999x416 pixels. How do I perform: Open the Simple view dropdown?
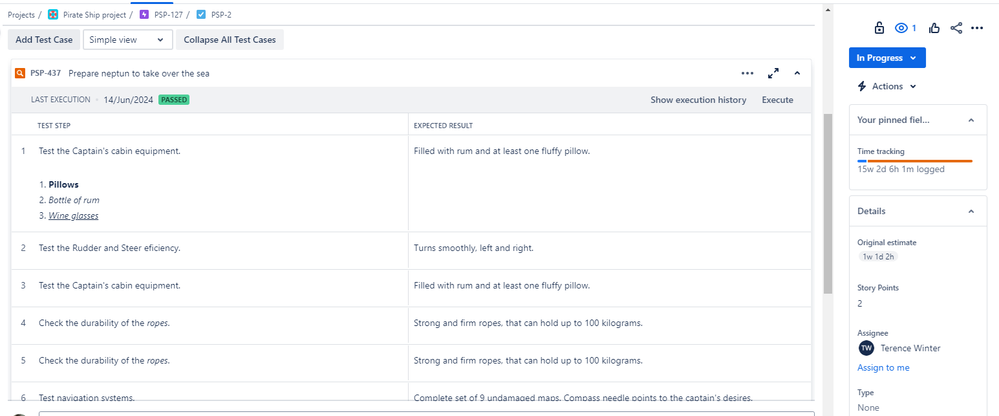coord(128,39)
